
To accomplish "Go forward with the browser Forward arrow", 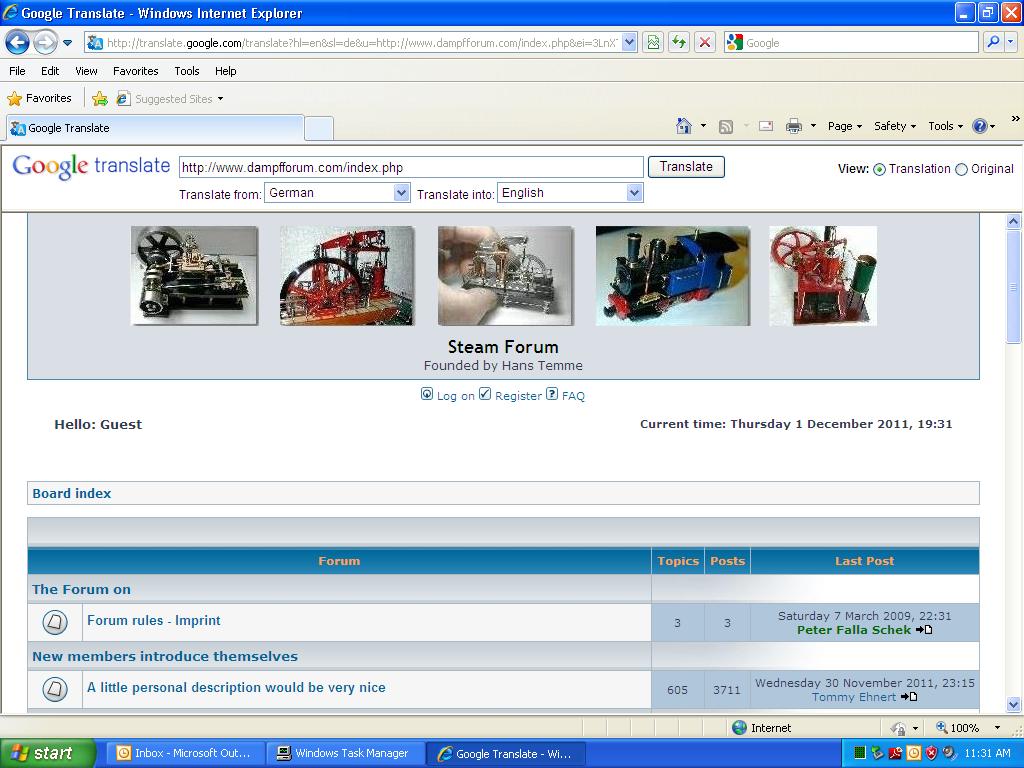I will pyautogui.click(x=45, y=43).
